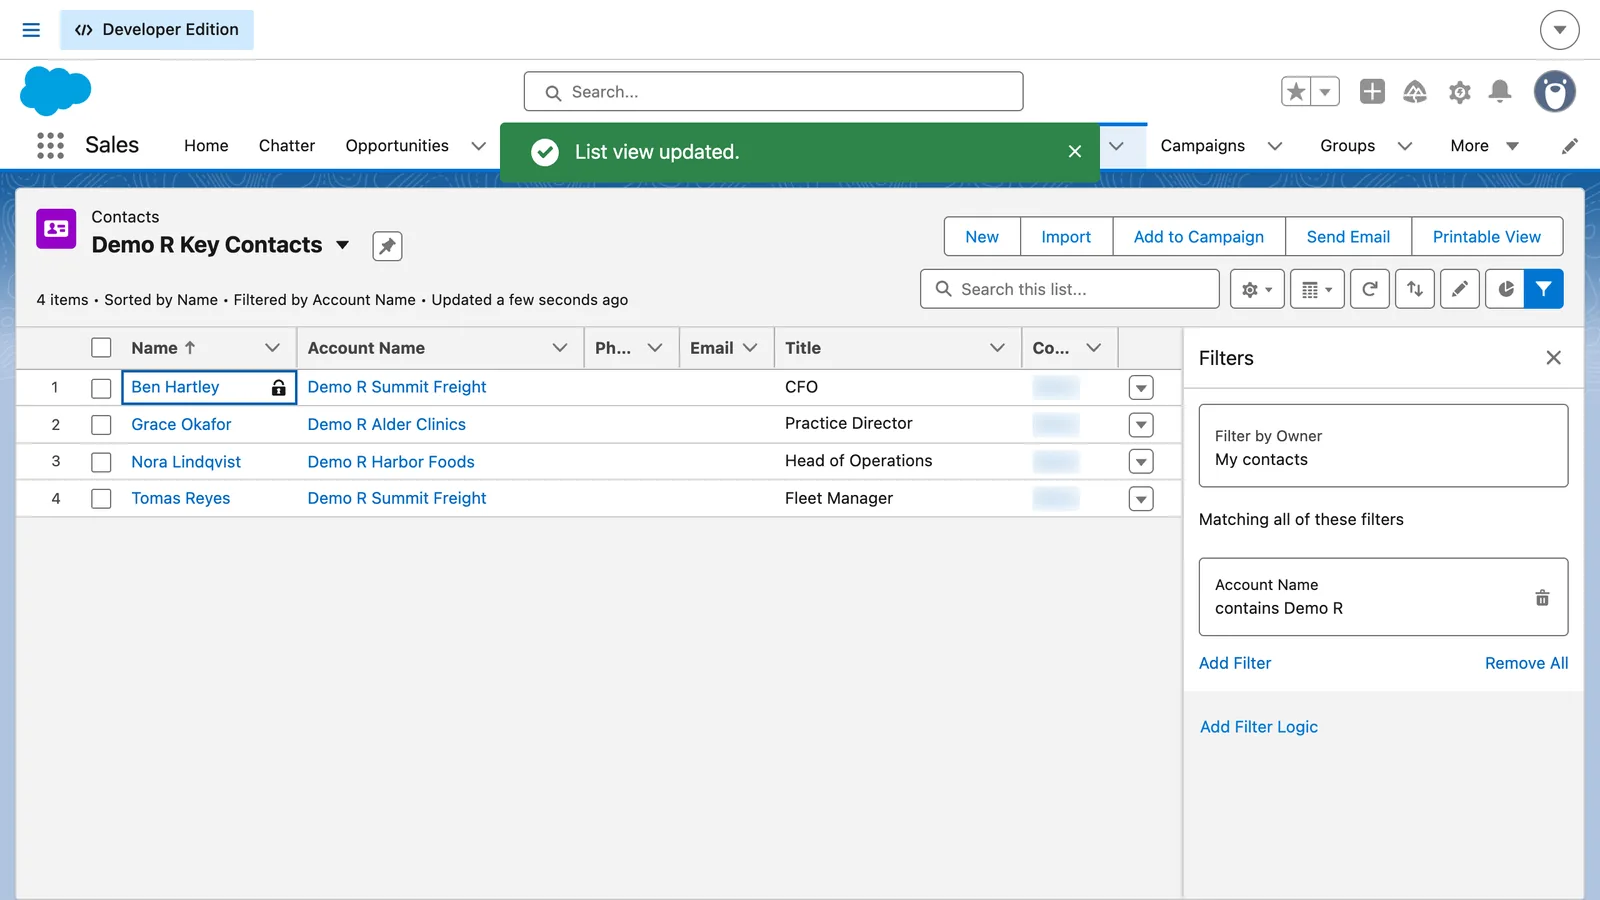Viewport: 1600px width, 900px height.
Task: Toggle the Filters funnel button
Action: pos(1544,289)
